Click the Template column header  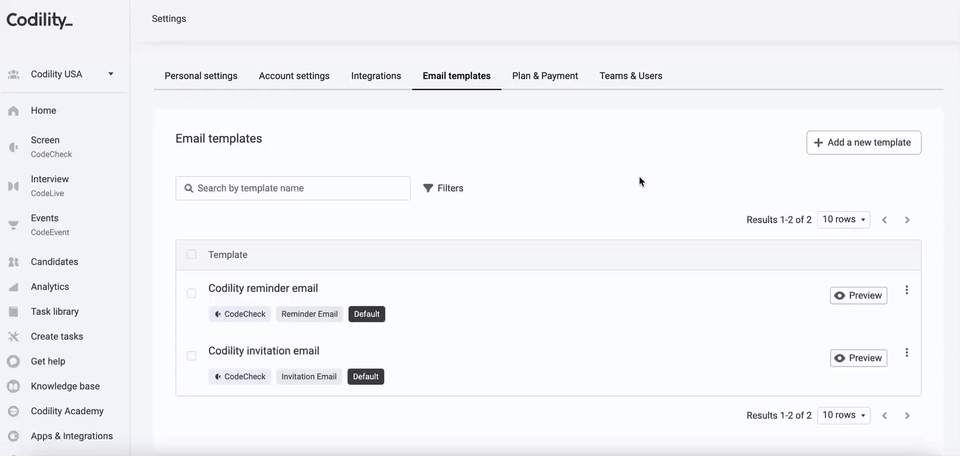tap(228, 255)
